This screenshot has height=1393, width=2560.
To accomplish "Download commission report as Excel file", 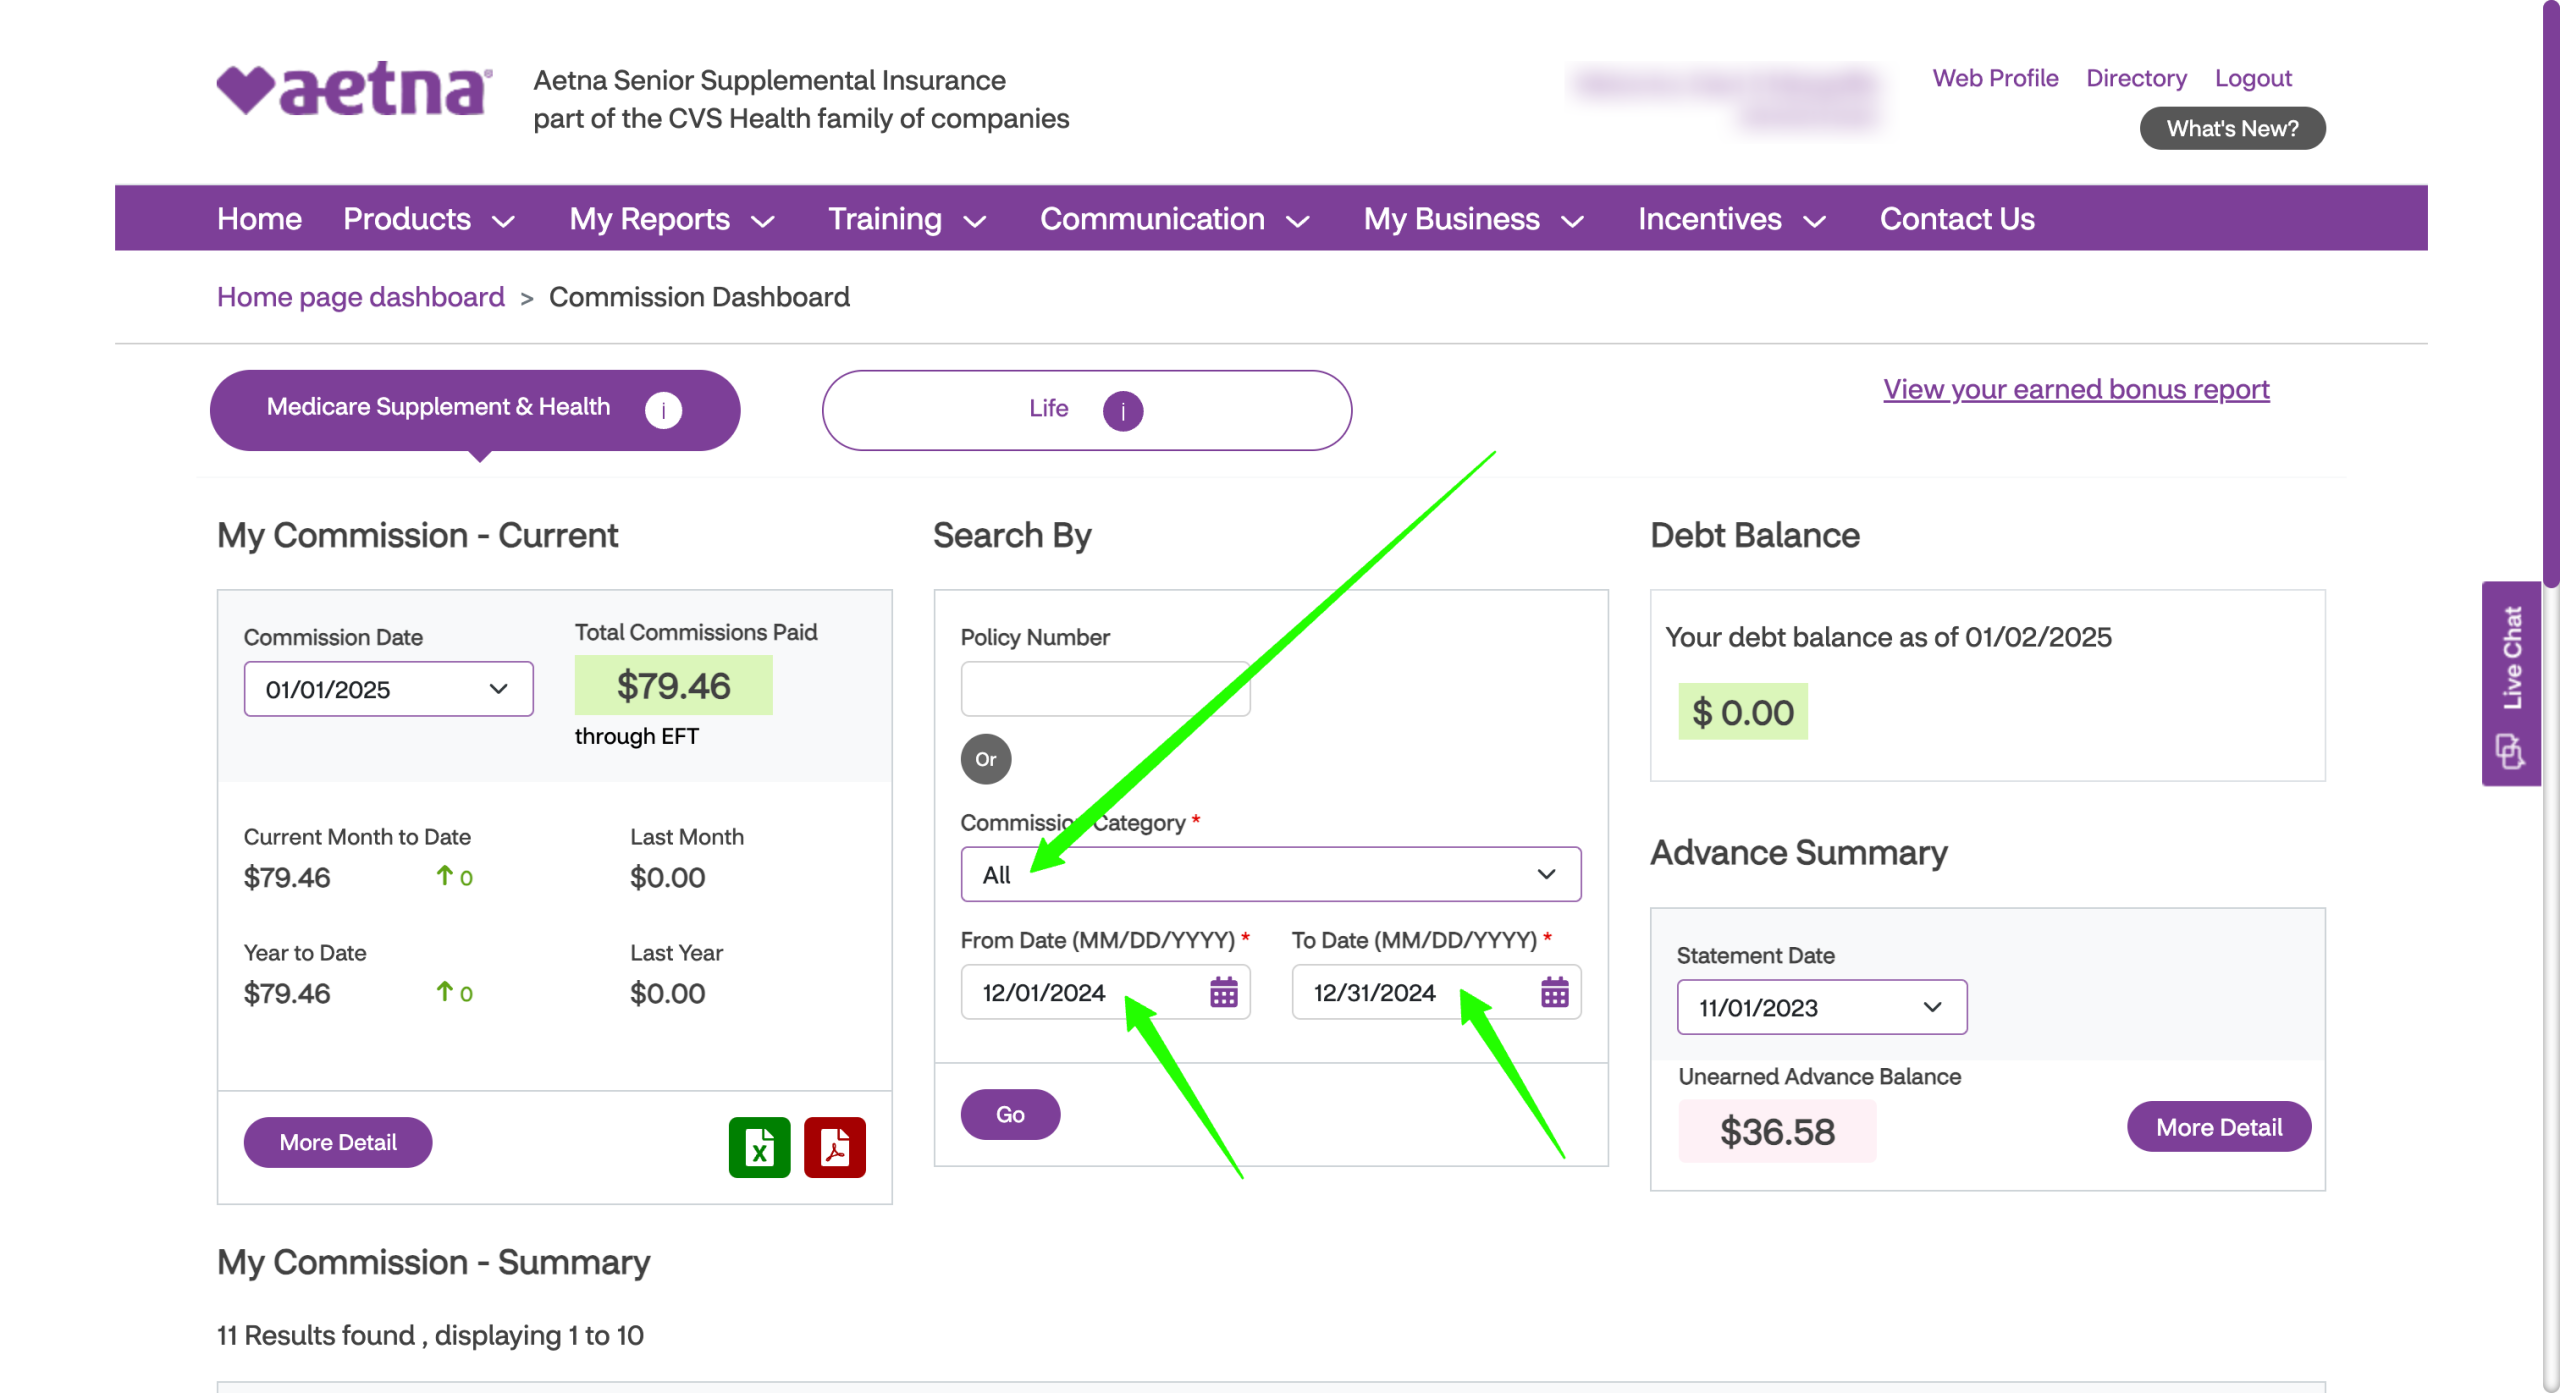I will pos(759,1146).
